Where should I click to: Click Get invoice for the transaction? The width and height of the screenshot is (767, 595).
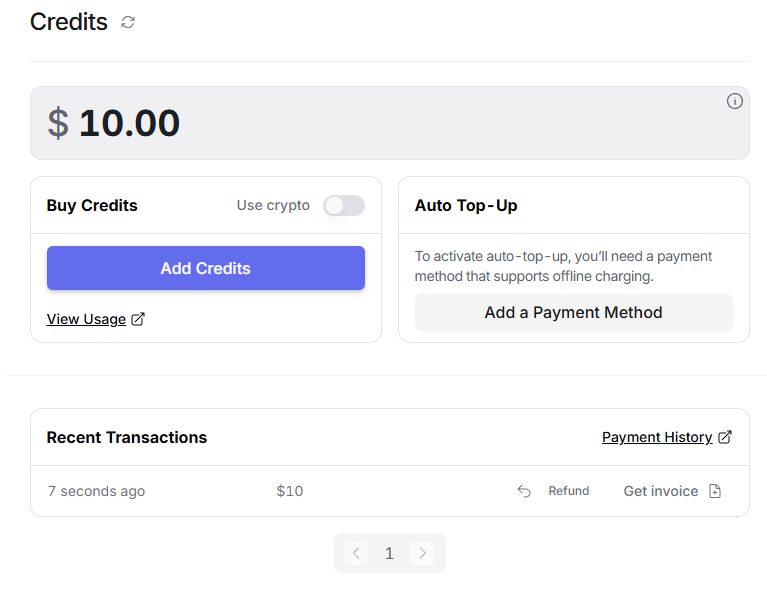(x=661, y=491)
